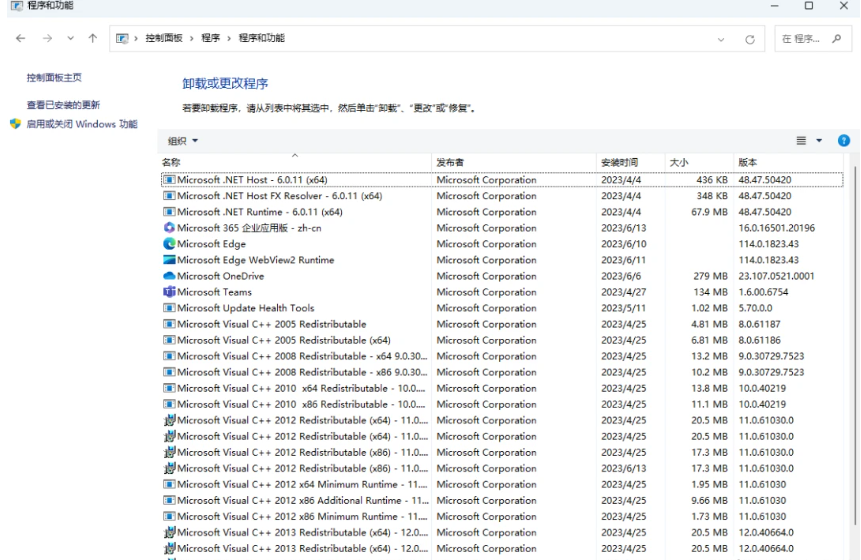861x560 pixels.
Task: Click version 16.0.16501.20196 cell
Action: (x=776, y=228)
